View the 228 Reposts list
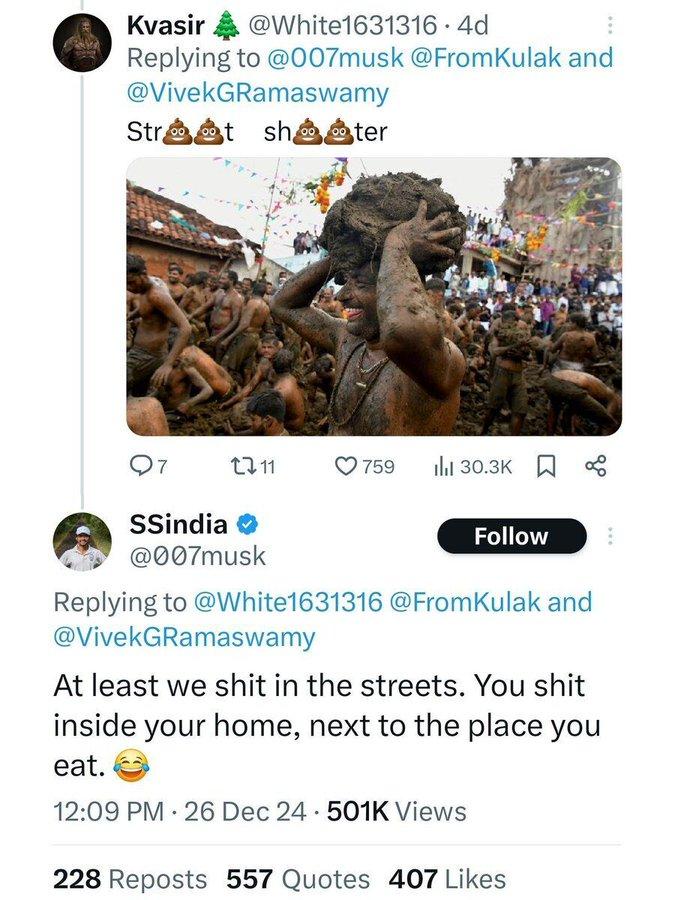 (x=130, y=879)
